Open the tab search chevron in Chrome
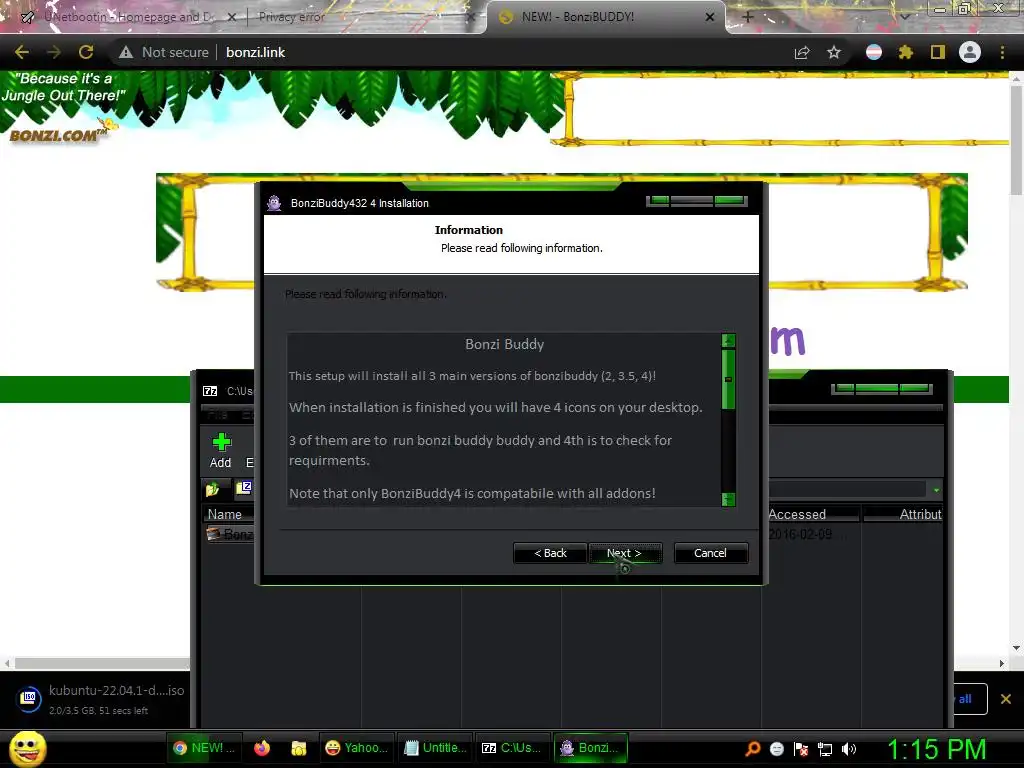This screenshot has width=1024, height=768. pos(904,17)
